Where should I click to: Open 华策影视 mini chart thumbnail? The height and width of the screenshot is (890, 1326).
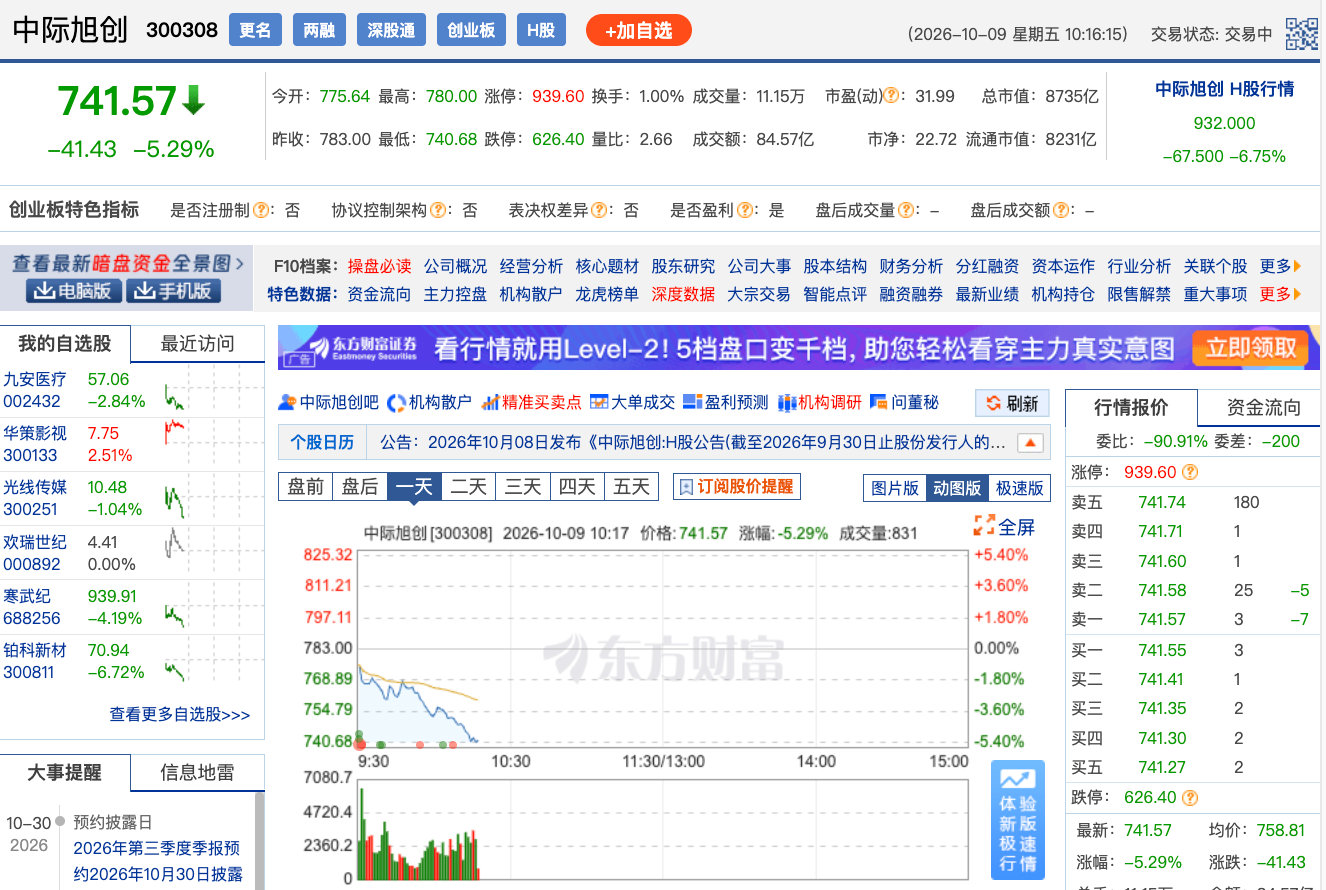click(x=175, y=433)
